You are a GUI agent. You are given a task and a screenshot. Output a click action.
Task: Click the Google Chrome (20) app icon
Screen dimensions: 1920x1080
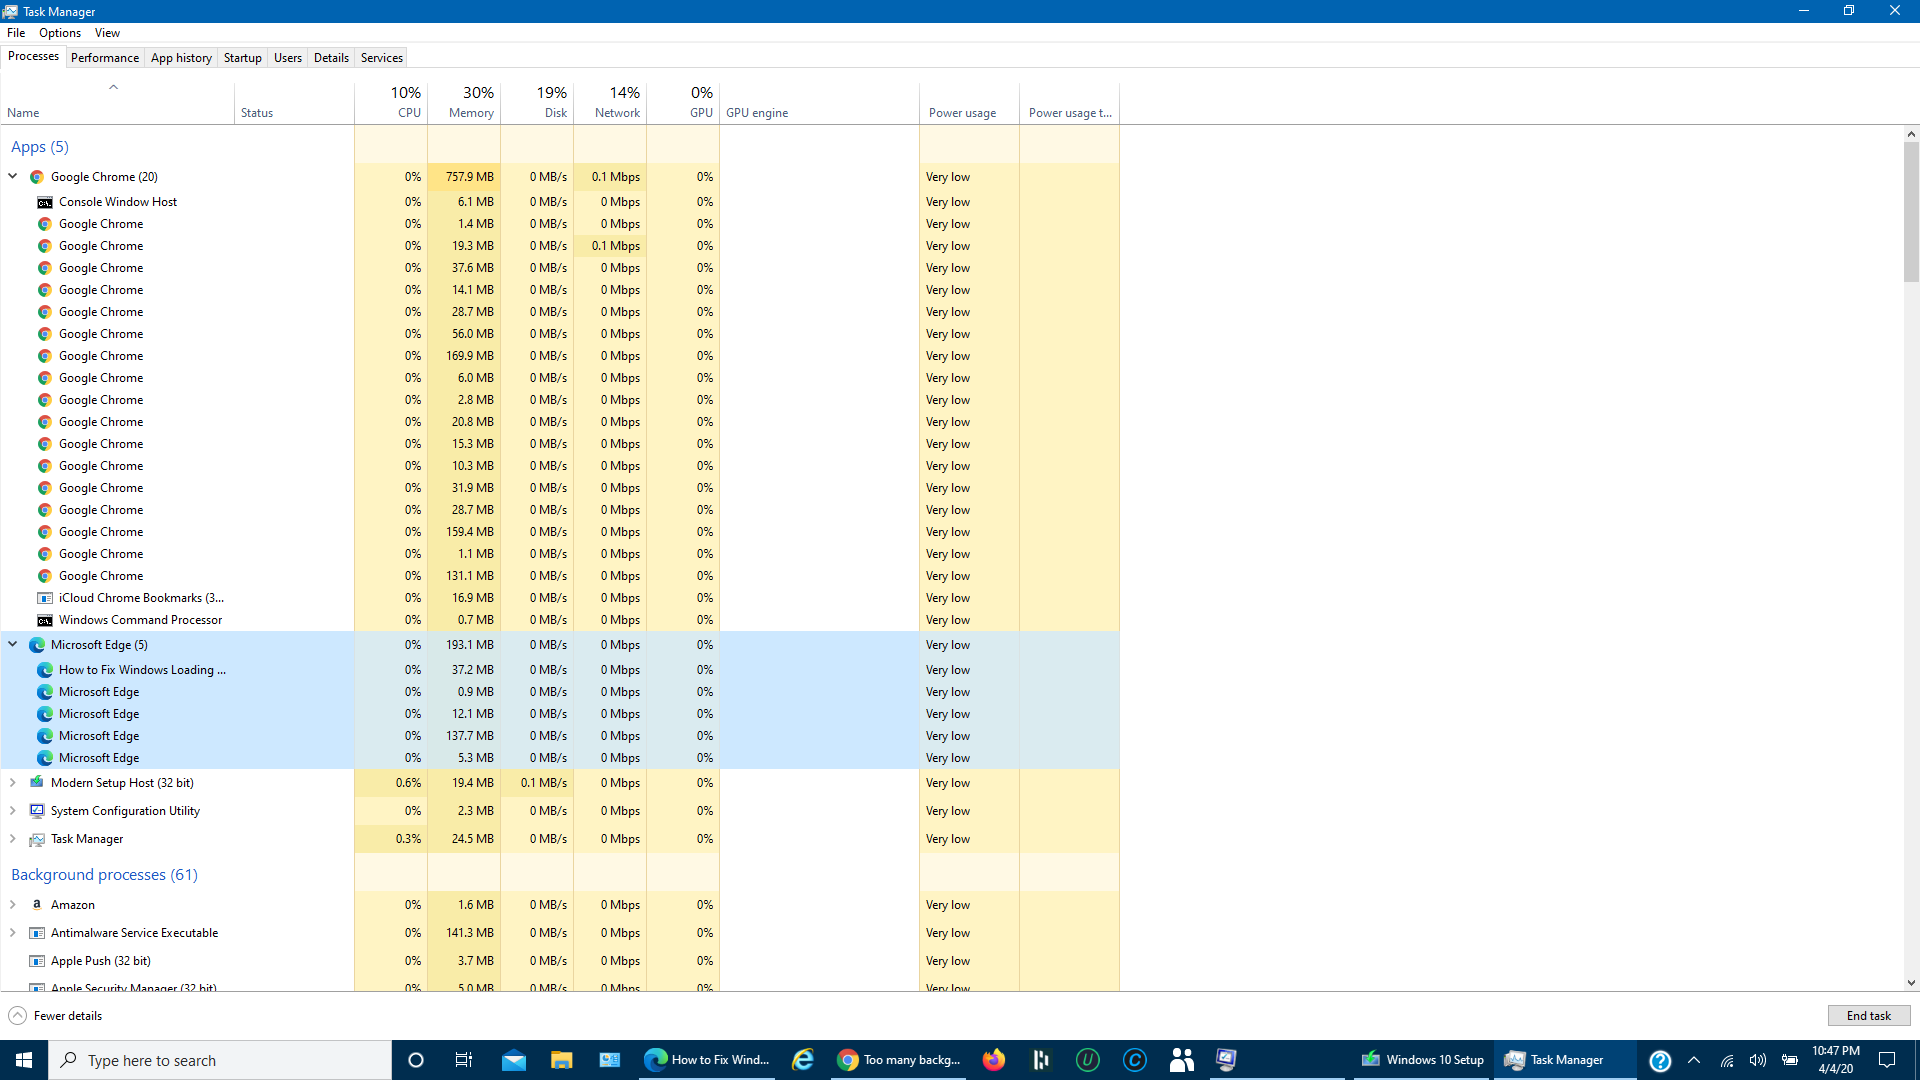click(37, 177)
